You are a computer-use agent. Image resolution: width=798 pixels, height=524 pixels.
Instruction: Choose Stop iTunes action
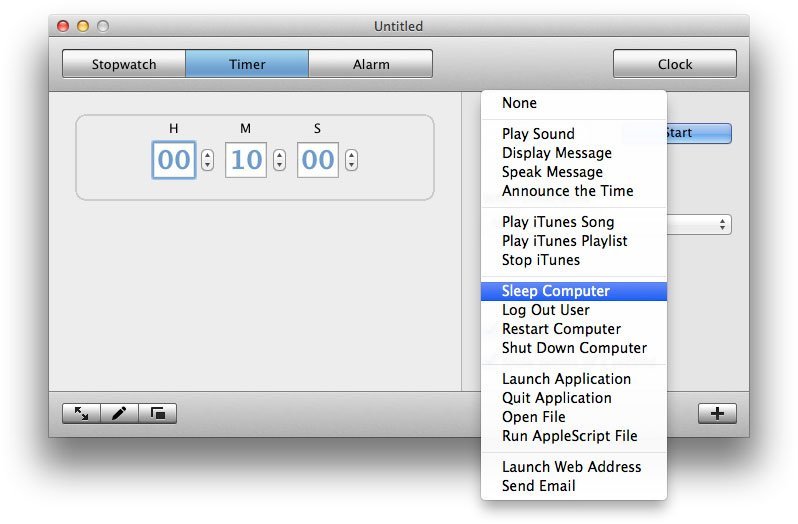point(574,260)
